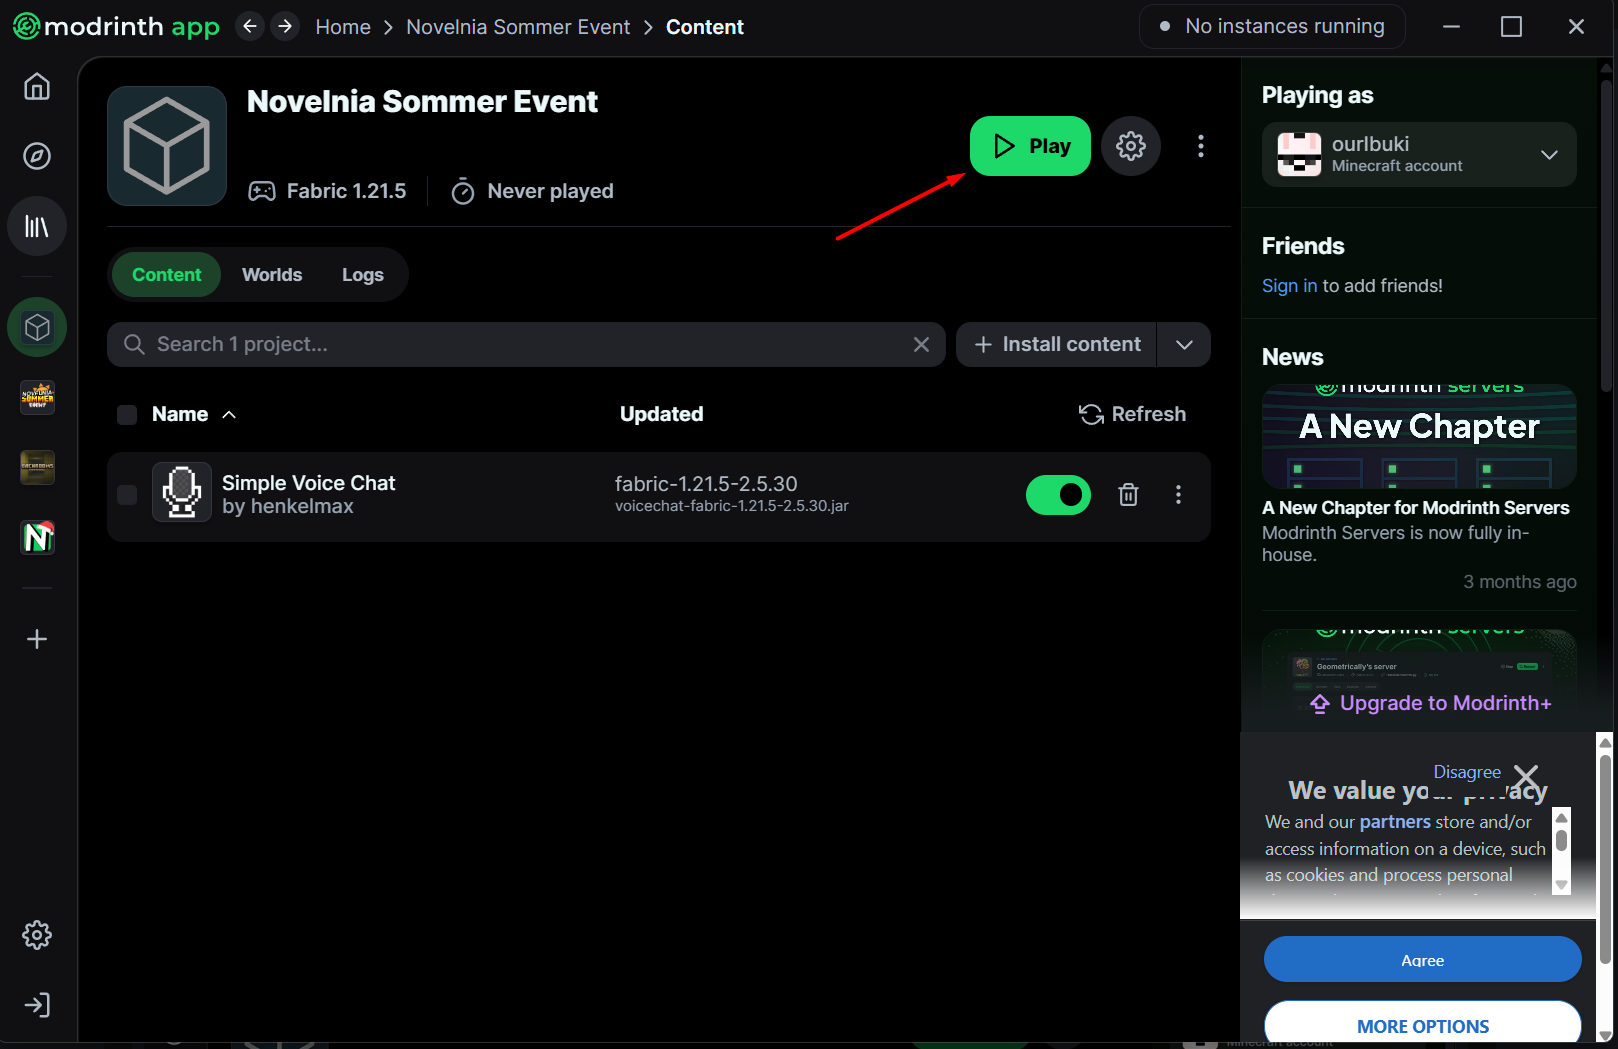Click Upgrade to Modrinth+ link
The width and height of the screenshot is (1618, 1049).
pyautogui.click(x=1431, y=703)
